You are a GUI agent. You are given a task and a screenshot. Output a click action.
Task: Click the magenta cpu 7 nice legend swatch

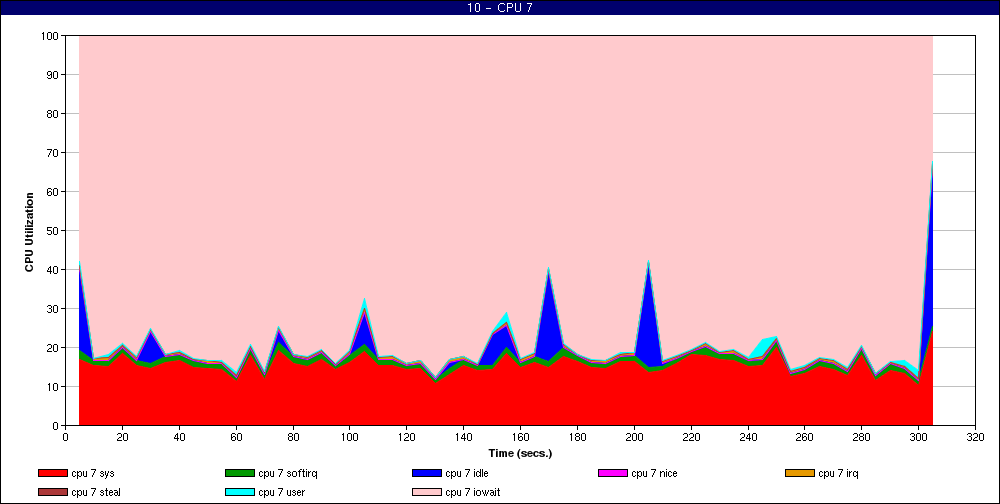(x=613, y=473)
